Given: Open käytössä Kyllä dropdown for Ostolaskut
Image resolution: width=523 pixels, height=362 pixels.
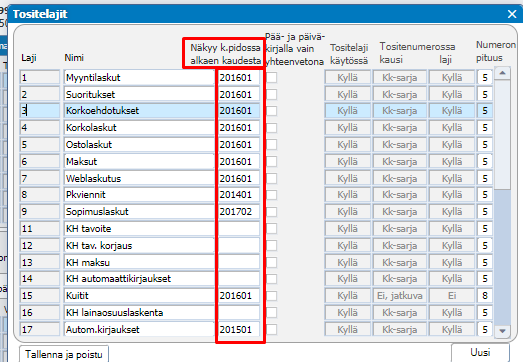Looking at the screenshot, I should coord(347,144).
